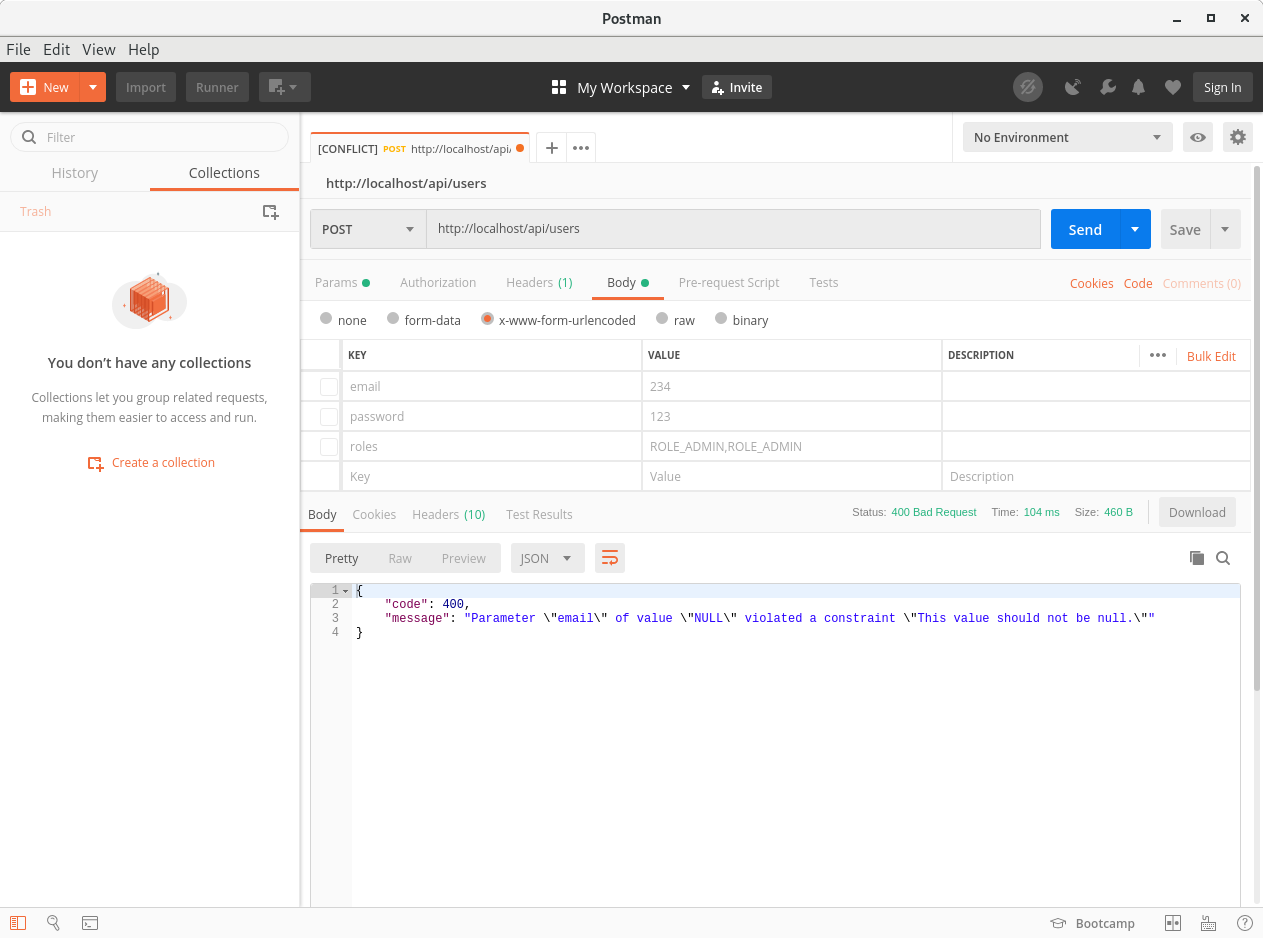Open the Save button dropdown arrow
Viewport: 1263px width, 938px height.
(1225, 229)
